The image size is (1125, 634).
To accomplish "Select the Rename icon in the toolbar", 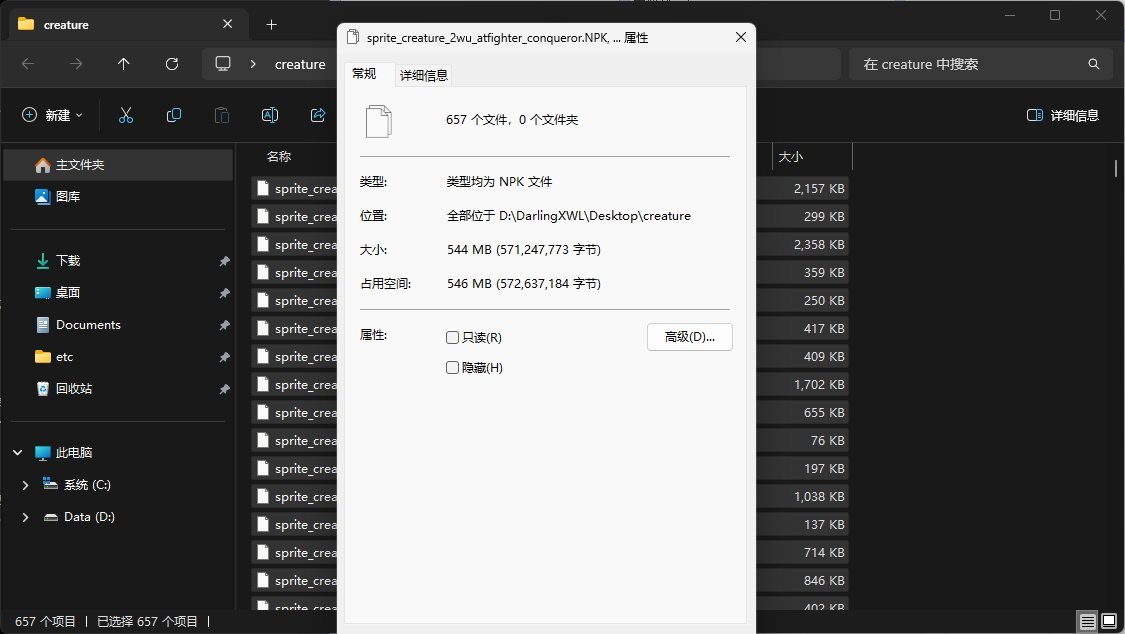I will (269, 115).
